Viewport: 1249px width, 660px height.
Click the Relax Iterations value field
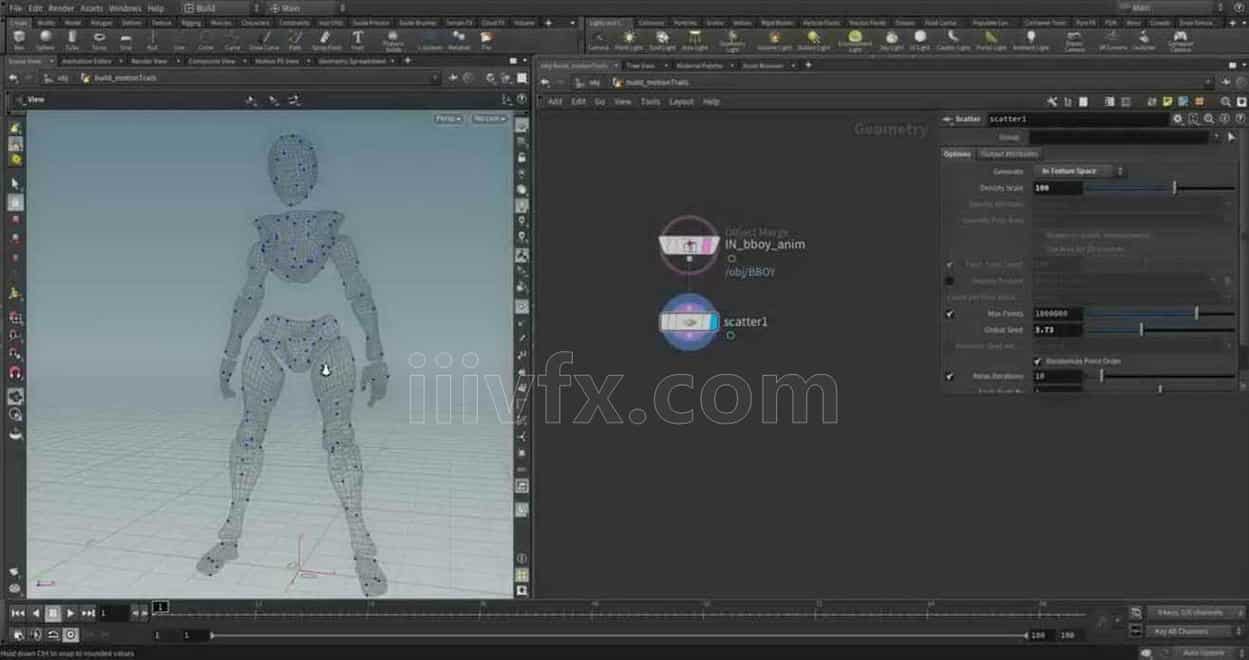tap(1057, 376)
